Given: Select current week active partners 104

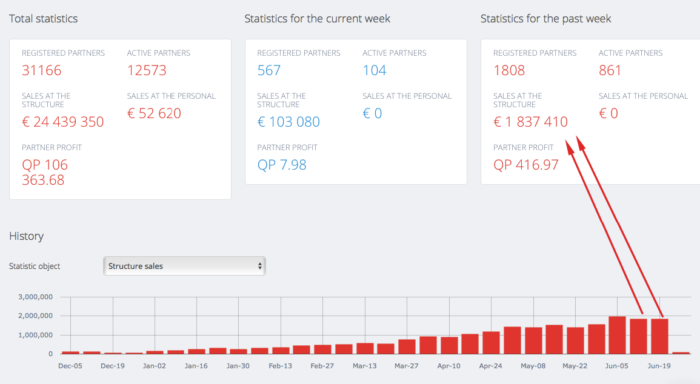Looking at the screenshot, I should [374, 71].
